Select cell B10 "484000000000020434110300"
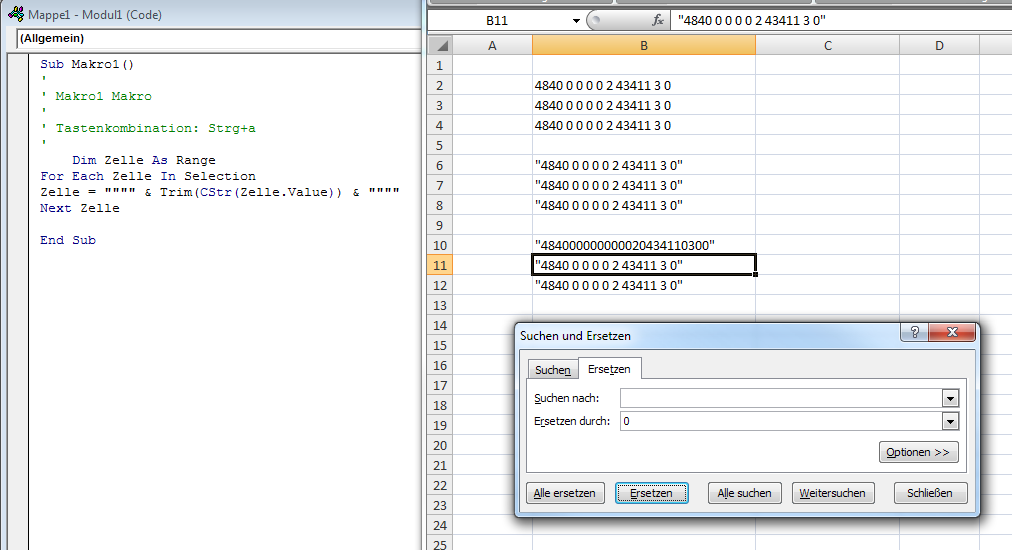1012x550 pixels. (x=643, y=245)
